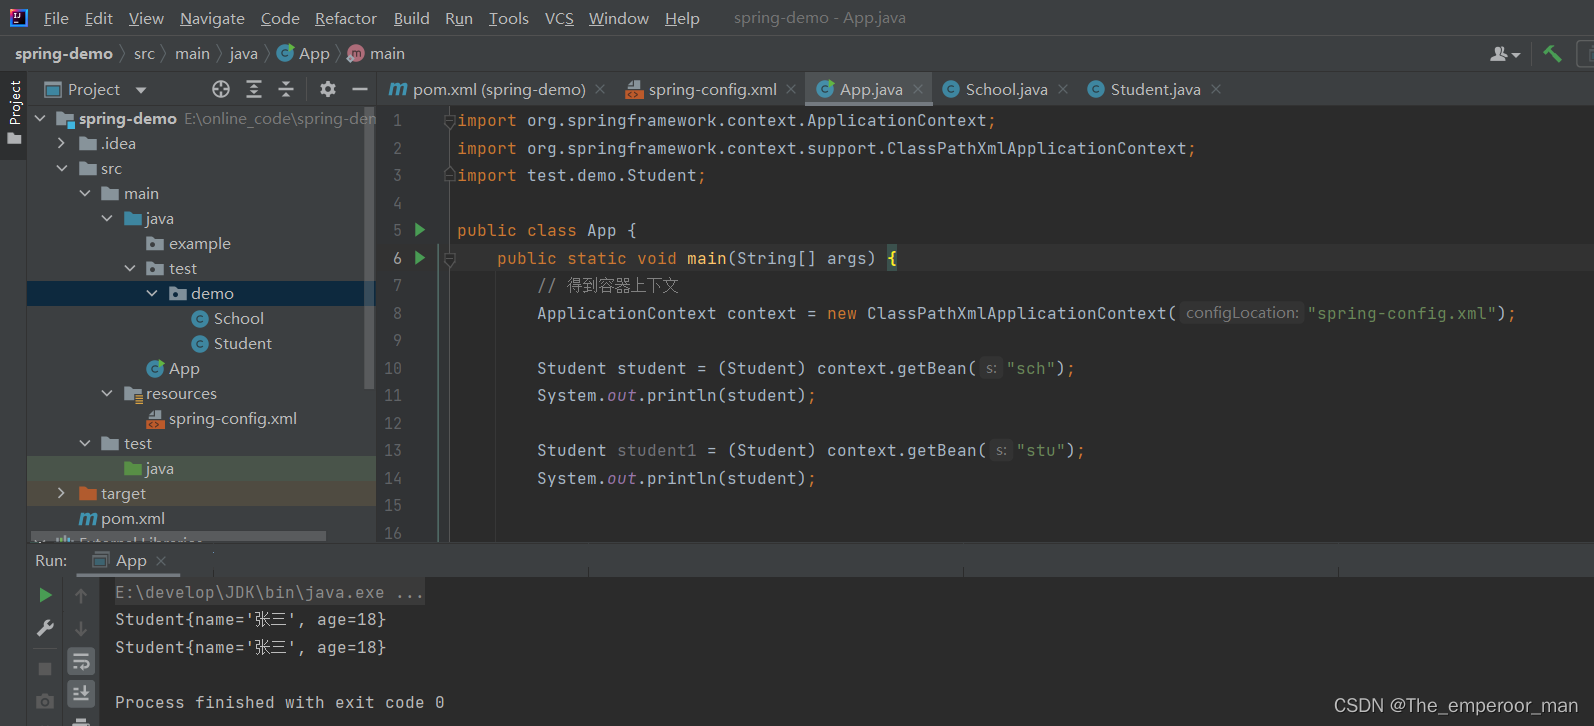
Task: Close the spring-config.xml editor tab
Action: coord(791,89)
